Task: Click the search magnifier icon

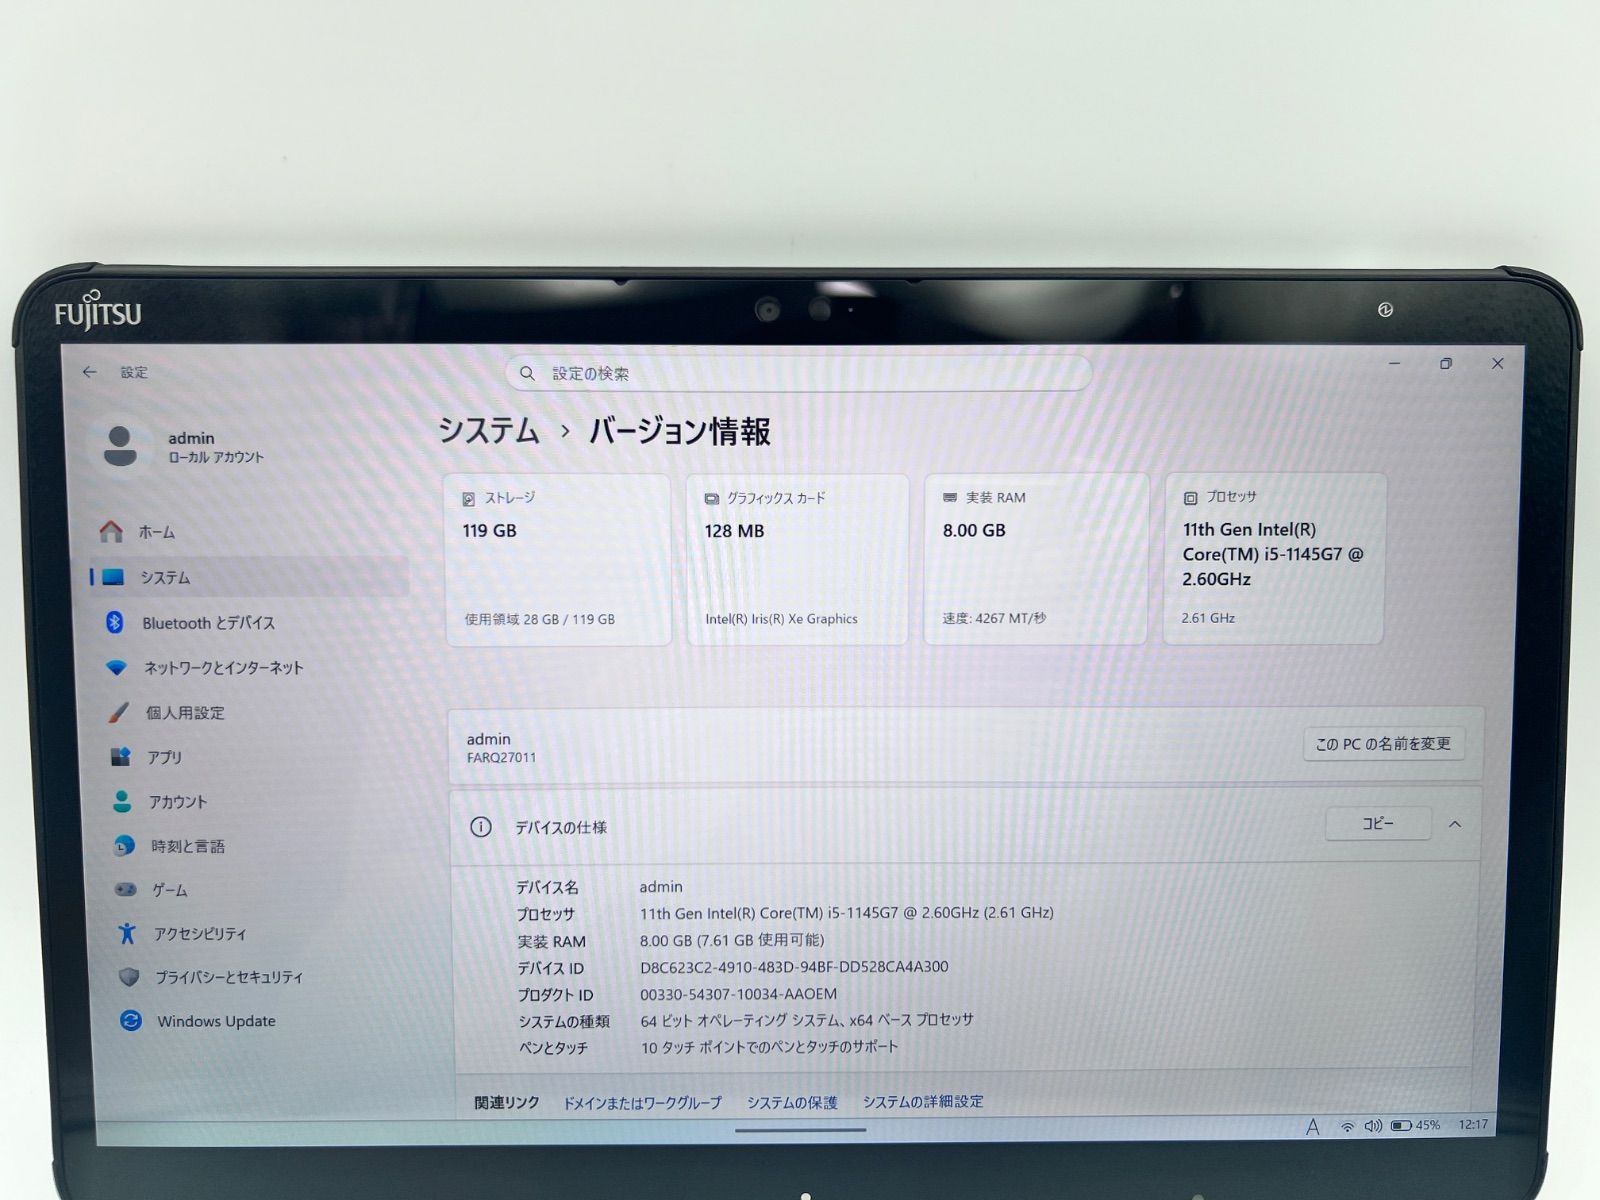Action: pos(527,373)
